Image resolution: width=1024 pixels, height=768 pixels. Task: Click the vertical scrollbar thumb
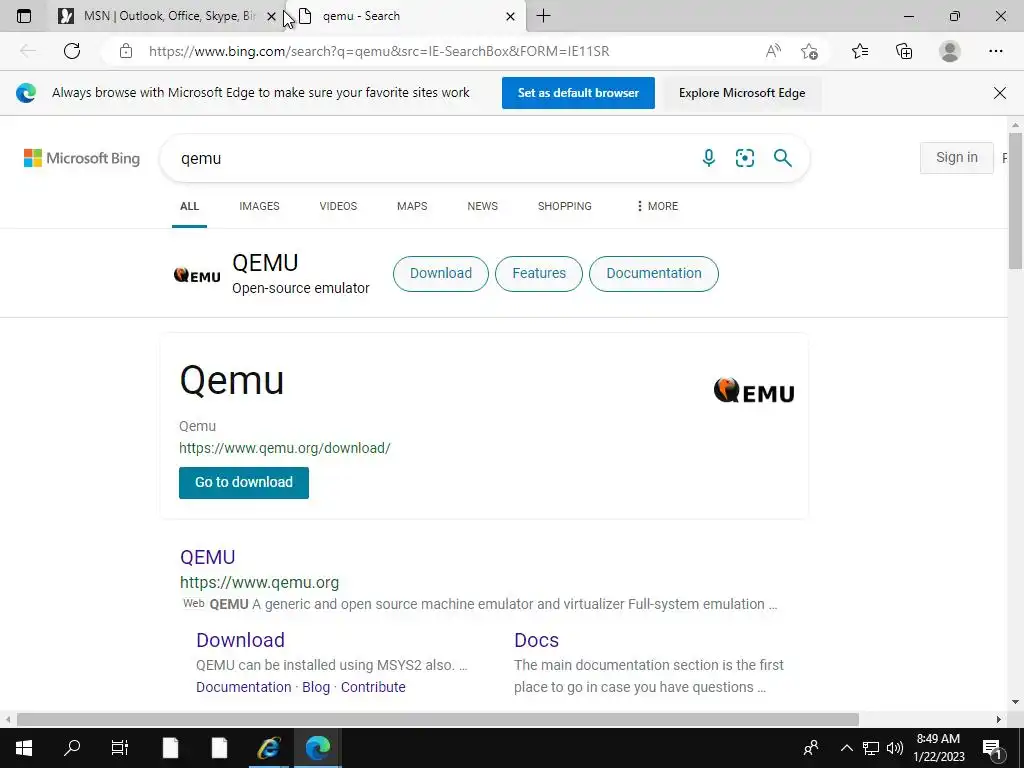[x=1015, y=200]
